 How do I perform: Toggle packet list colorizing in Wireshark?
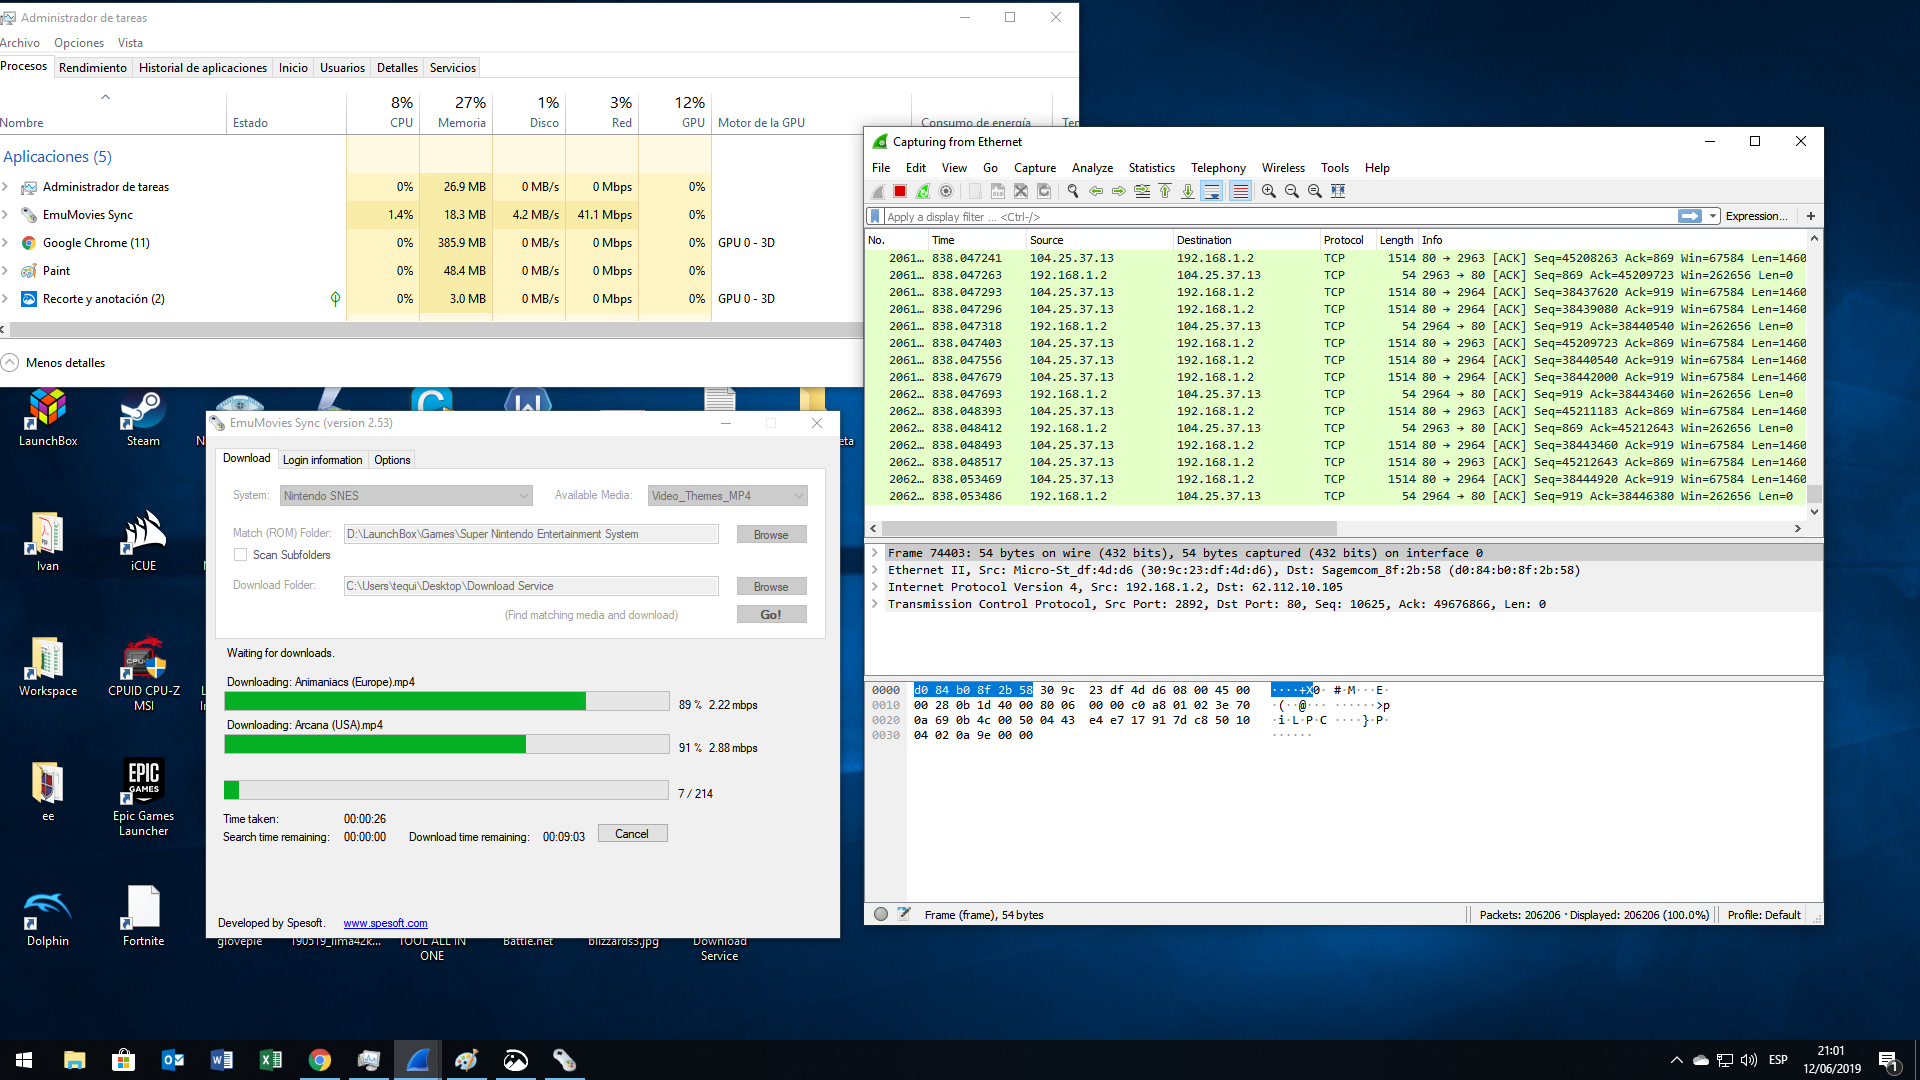click(1241, 191)
